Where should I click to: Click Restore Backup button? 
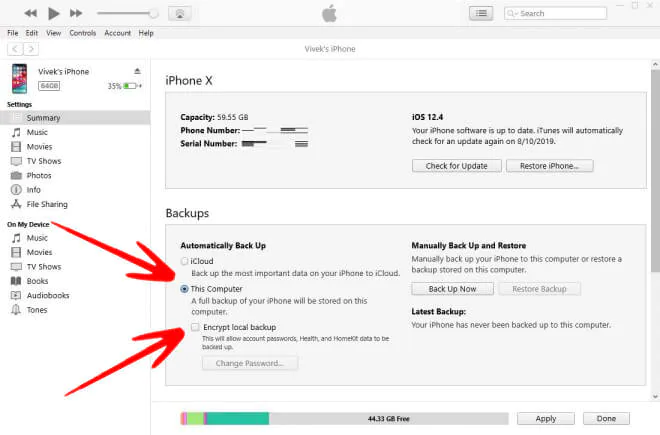coord(539,289)
